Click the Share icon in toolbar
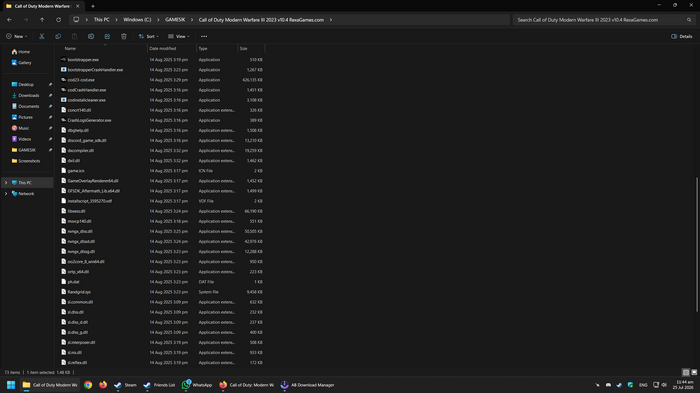This screenshot has width=700, height=393. tap(107, 36)
